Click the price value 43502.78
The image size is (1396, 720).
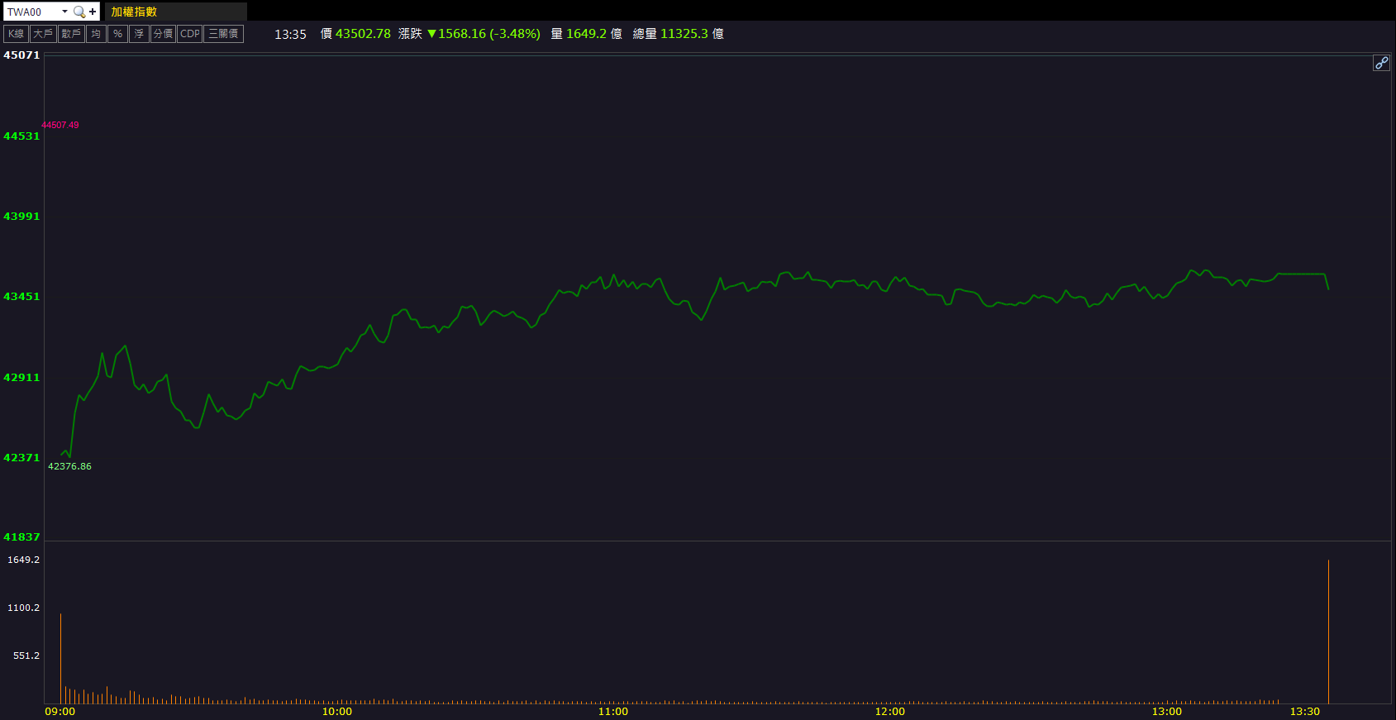pyautogui.click(x=363, y=34)
